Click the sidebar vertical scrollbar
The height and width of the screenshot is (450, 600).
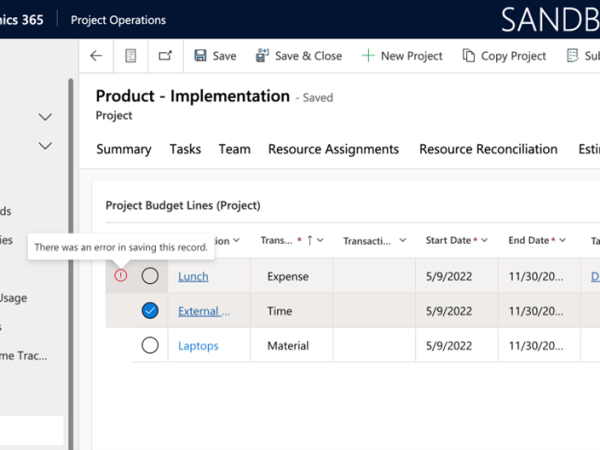pyautogui.click(x=71, y=264)
